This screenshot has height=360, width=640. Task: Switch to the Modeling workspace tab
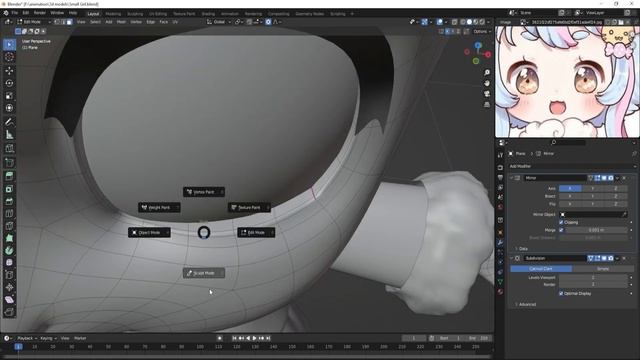[113, 14]
